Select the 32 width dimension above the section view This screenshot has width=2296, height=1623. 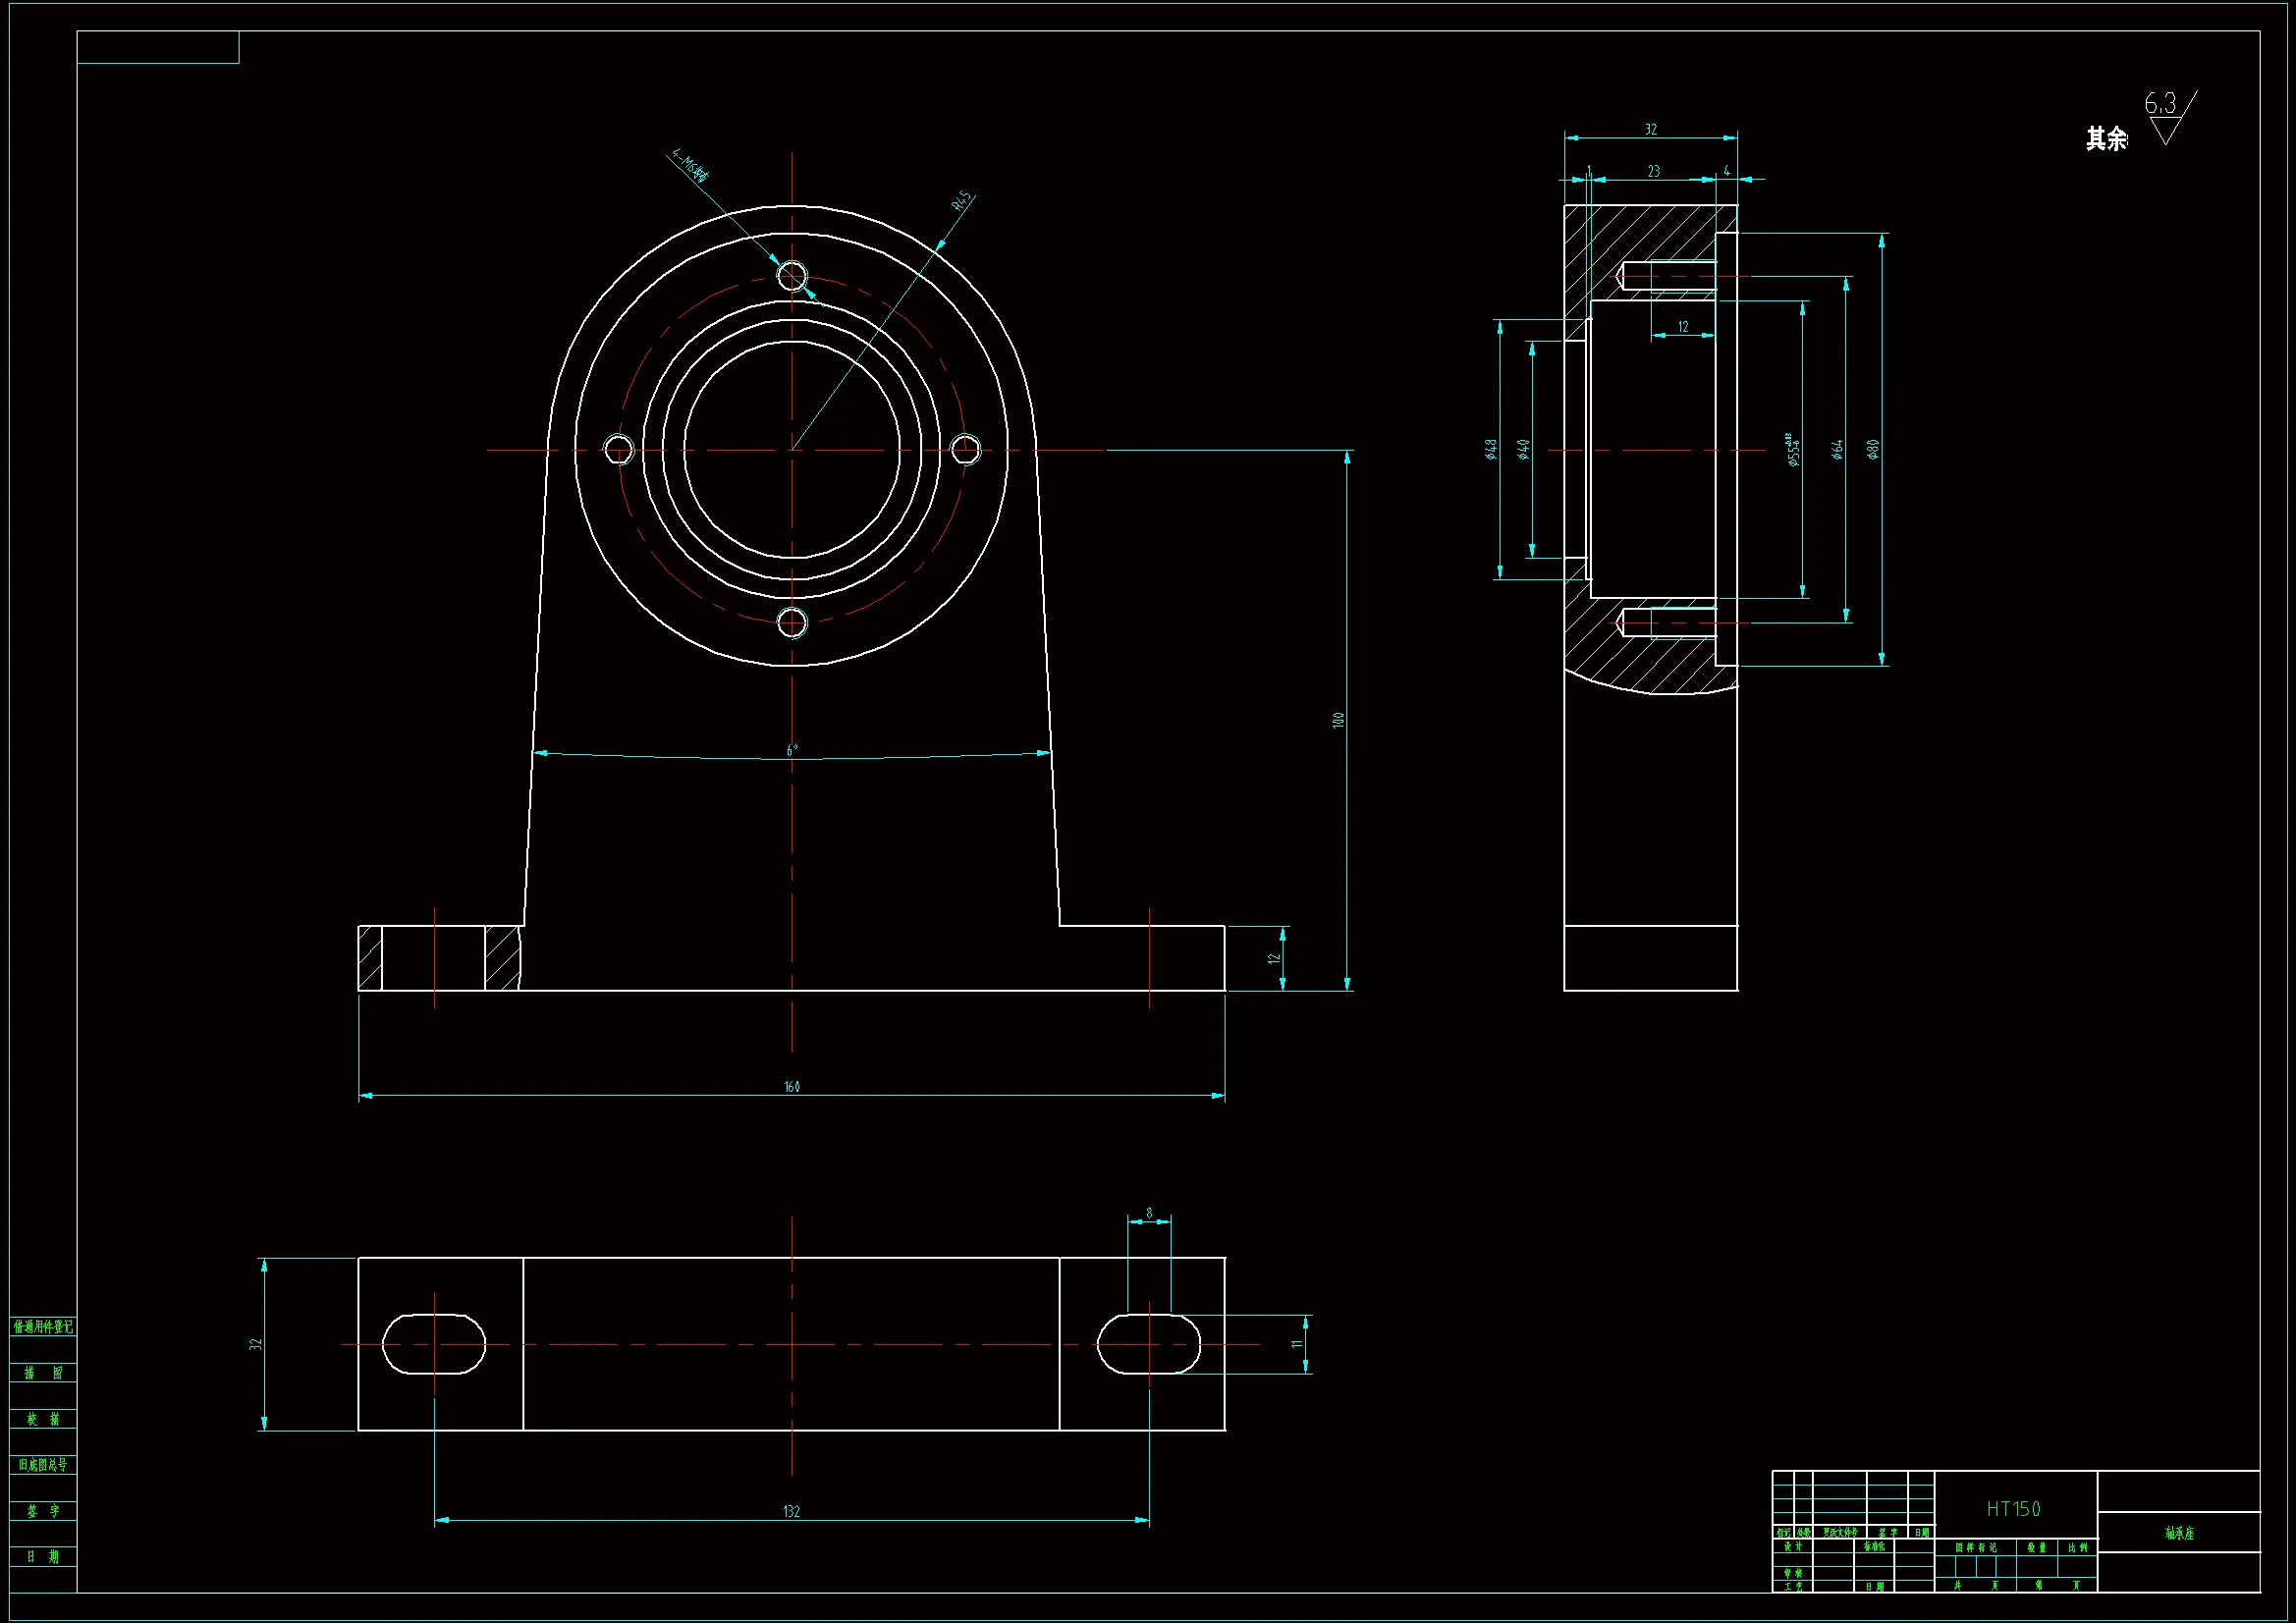pyautogui.click(x=1651, y=129)
